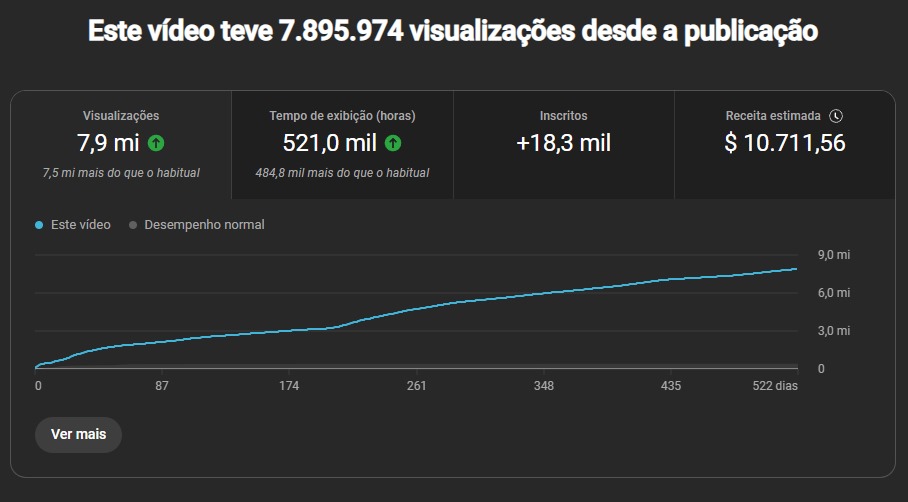This screenshot has height=502, width=908.
Task: Click the 9,0 mi y-axis label
Action: point(834,255)
